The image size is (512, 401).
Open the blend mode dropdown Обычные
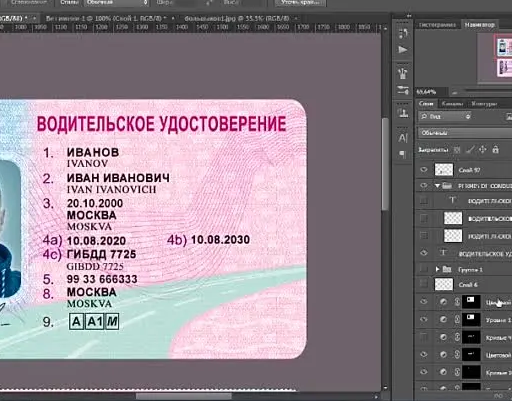(465, 133)
